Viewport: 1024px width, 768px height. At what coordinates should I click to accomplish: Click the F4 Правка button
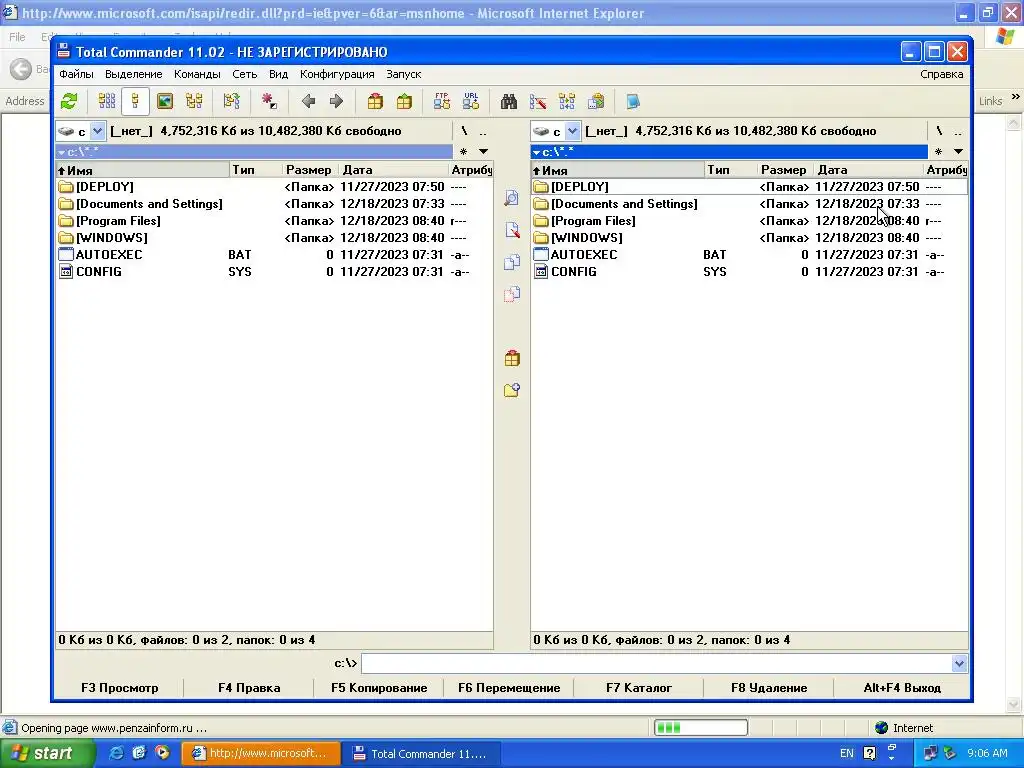249,688
